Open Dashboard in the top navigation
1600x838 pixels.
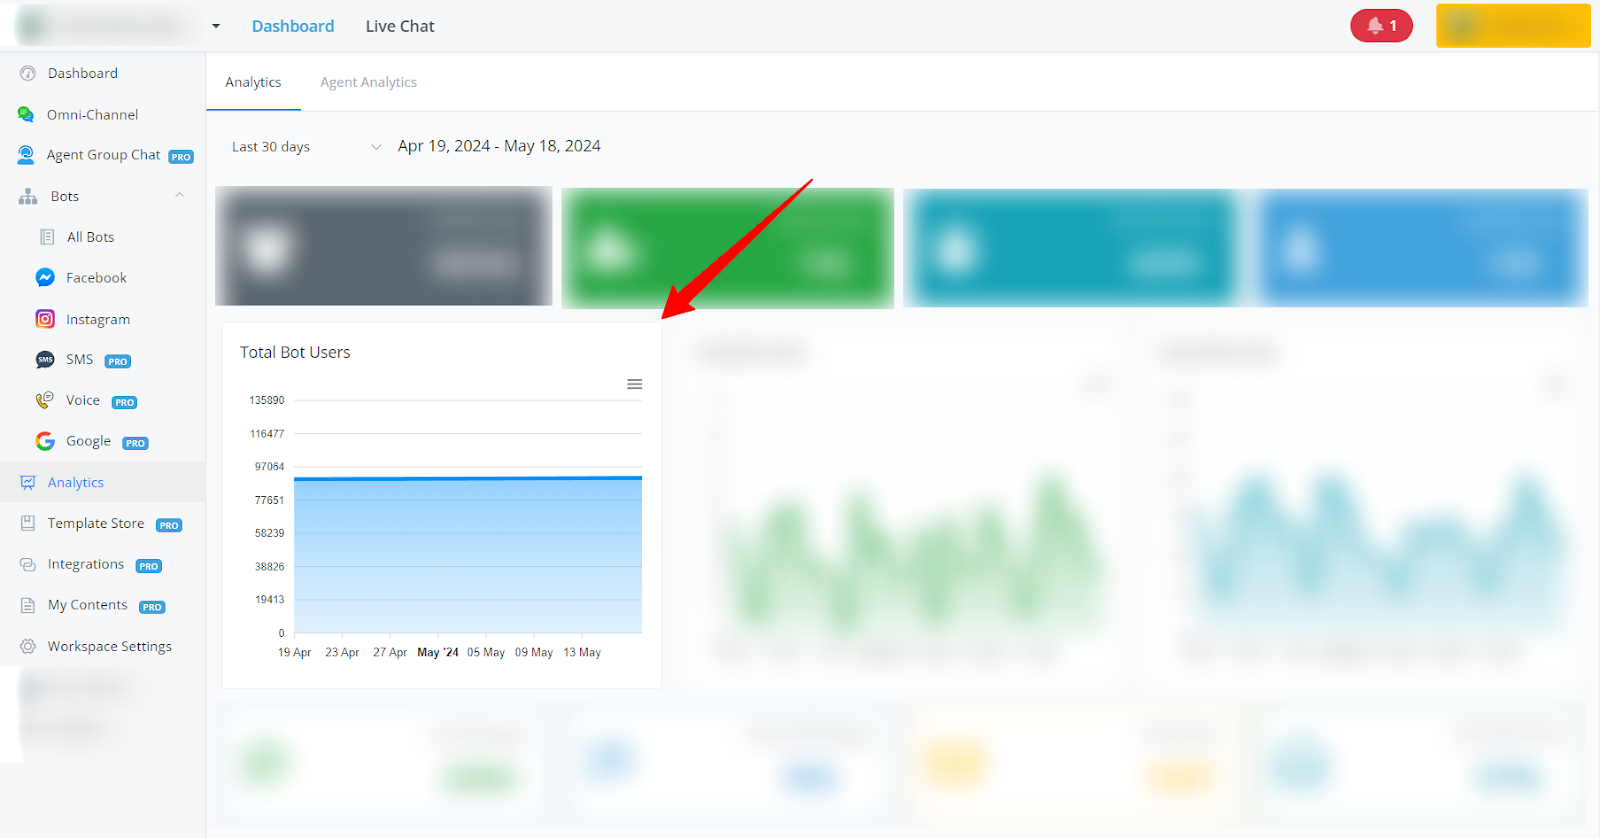293,26
